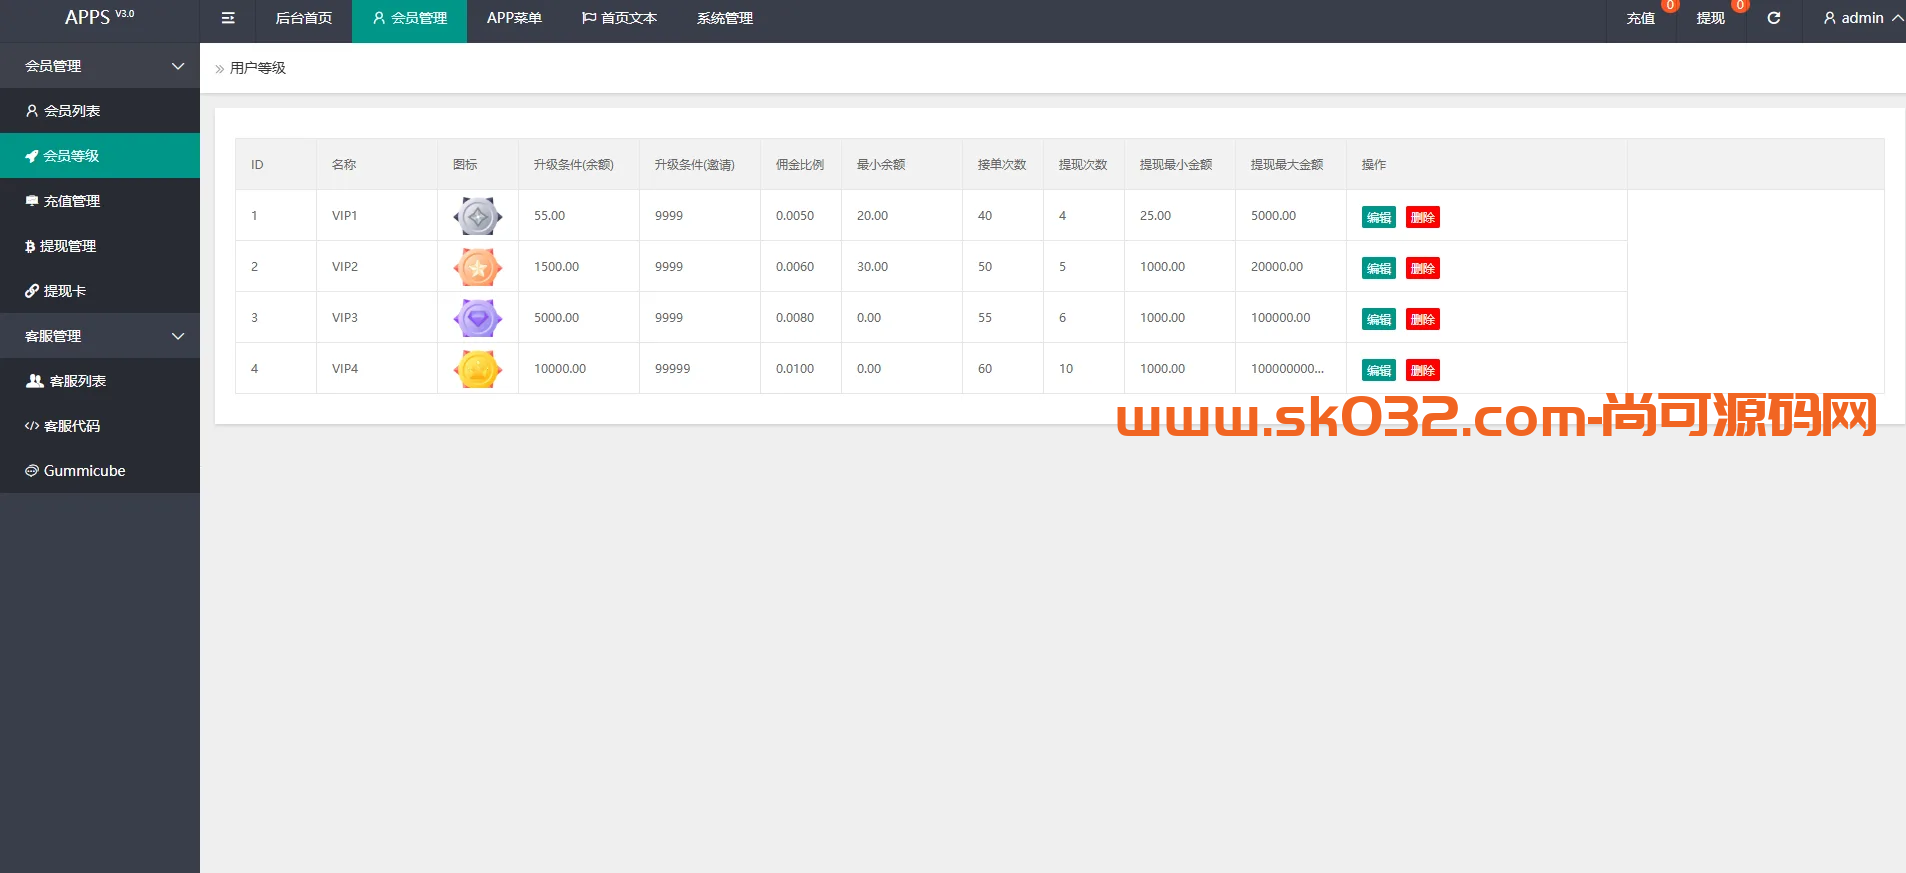Click 删除 button for VIP4

[x=1422, y=370]
